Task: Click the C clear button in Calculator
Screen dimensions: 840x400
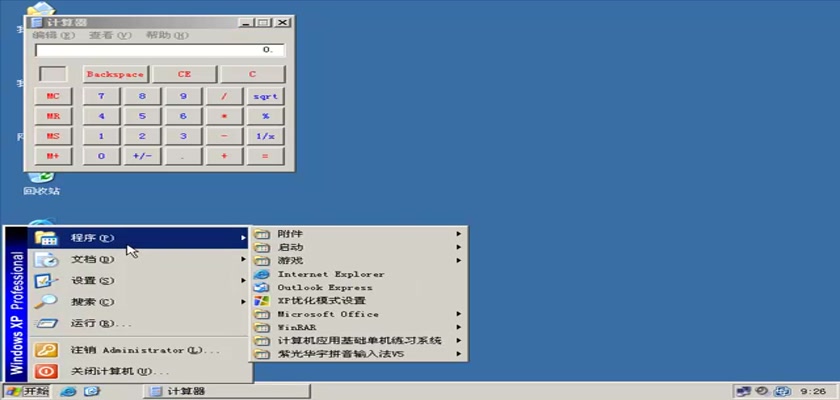Action: pos(252,74)
